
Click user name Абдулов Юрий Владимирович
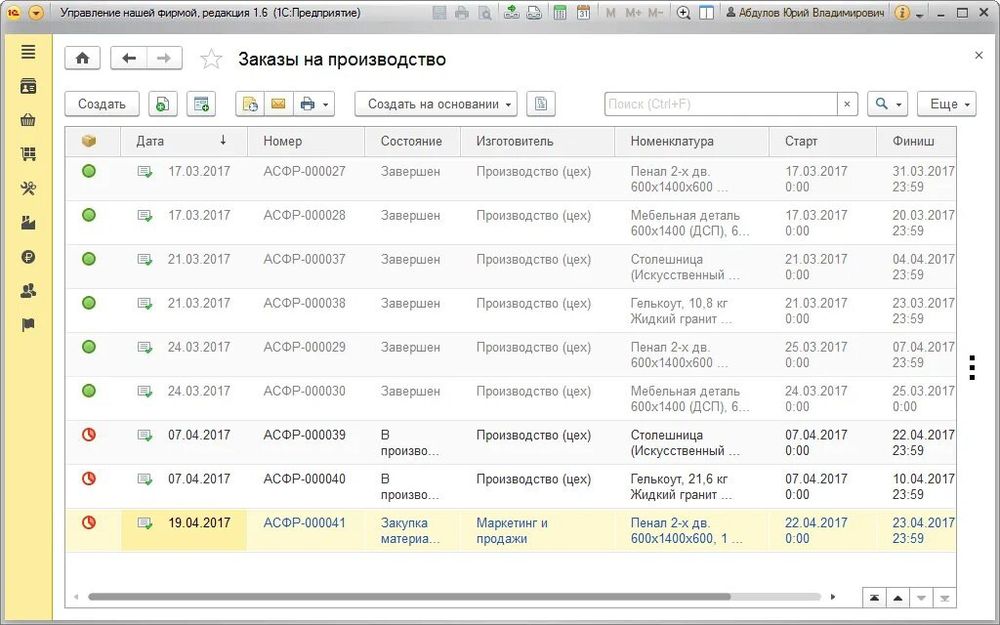tap(805, 13)
